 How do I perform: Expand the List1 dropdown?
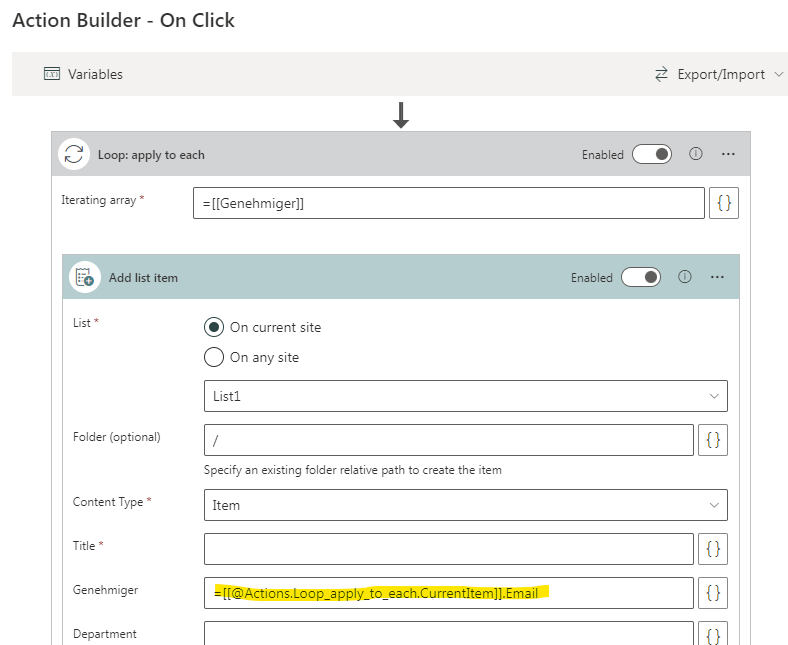tap(465, 396)
